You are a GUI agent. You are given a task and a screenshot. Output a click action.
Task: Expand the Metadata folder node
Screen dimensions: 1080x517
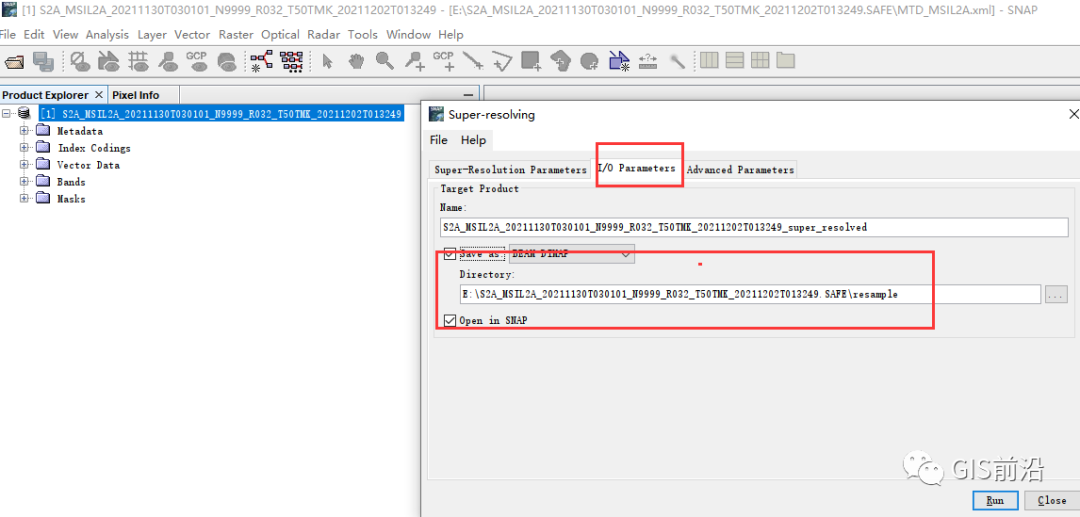(x=25, y=131)
